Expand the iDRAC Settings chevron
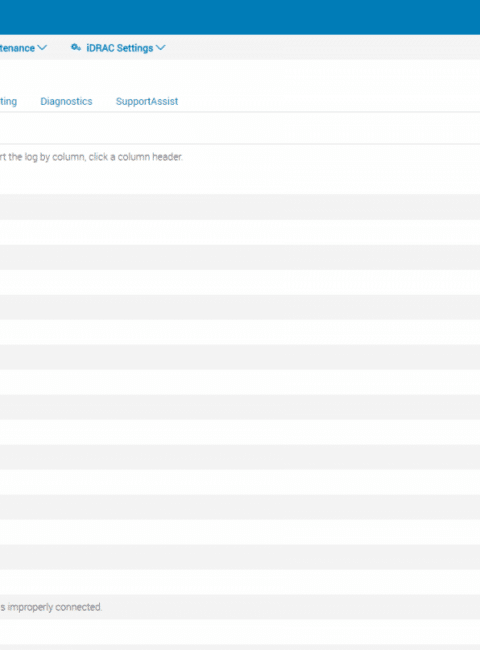Screen dimensions: 480x650 point(161,48)
